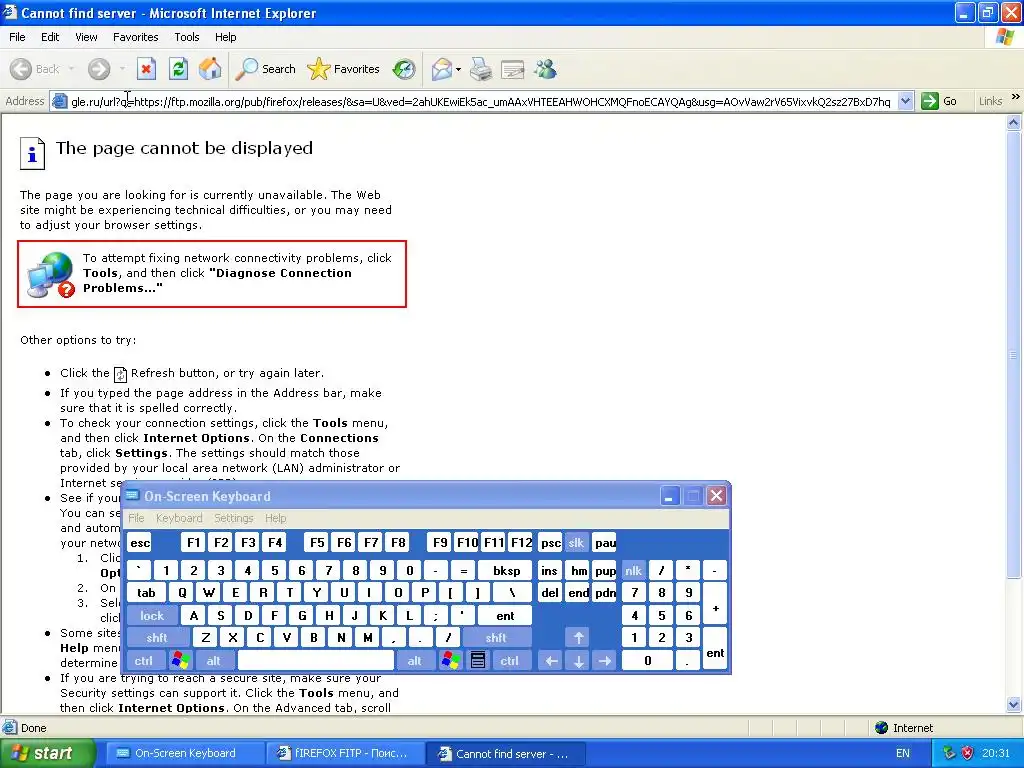Open the History icon in toolbar
The width and height of the screenshot is (1024, 768).
[x=404, y=69]
